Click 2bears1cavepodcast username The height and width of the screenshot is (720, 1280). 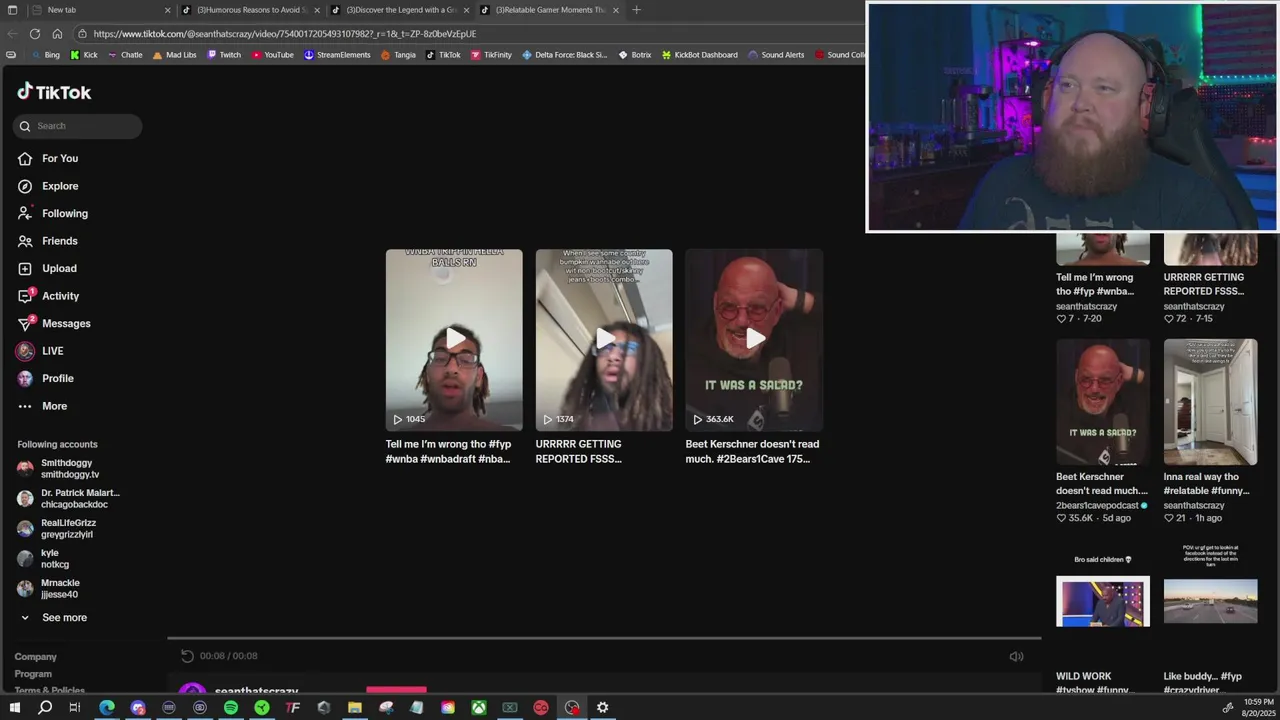[x=1097, y=506]
